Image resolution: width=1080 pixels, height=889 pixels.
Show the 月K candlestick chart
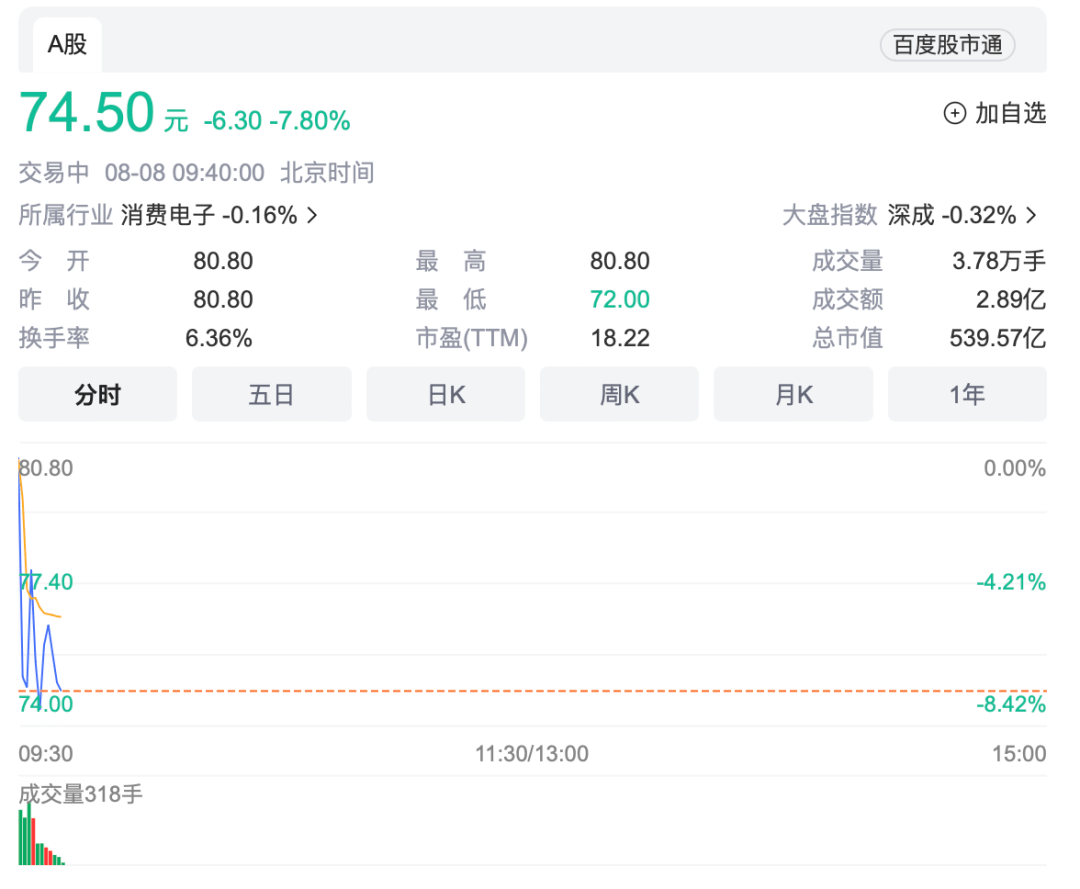(793, 395)
